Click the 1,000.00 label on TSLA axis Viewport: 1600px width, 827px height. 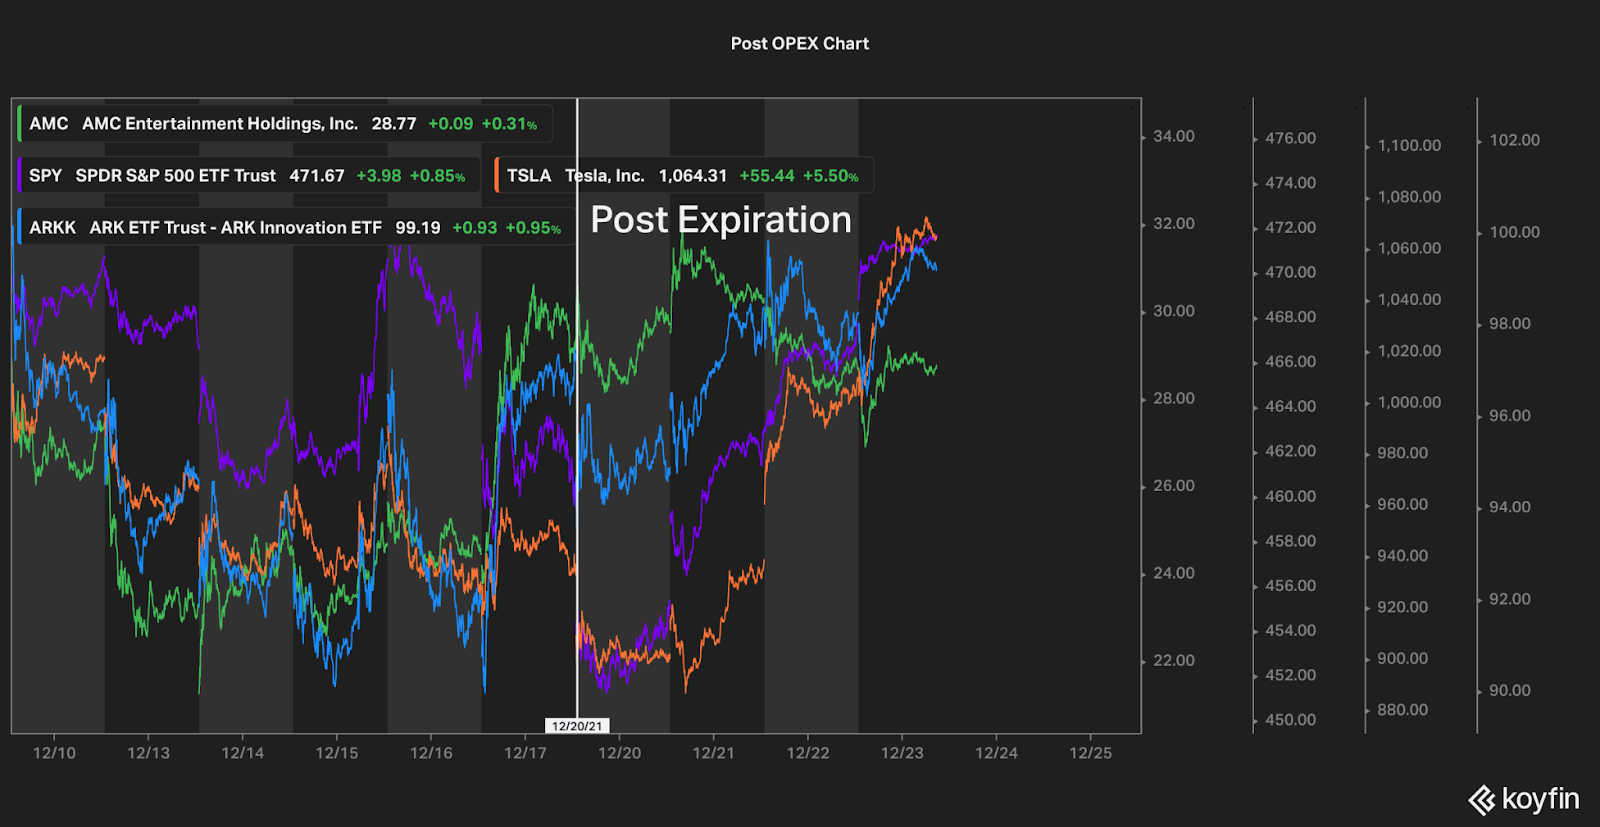1409,402
